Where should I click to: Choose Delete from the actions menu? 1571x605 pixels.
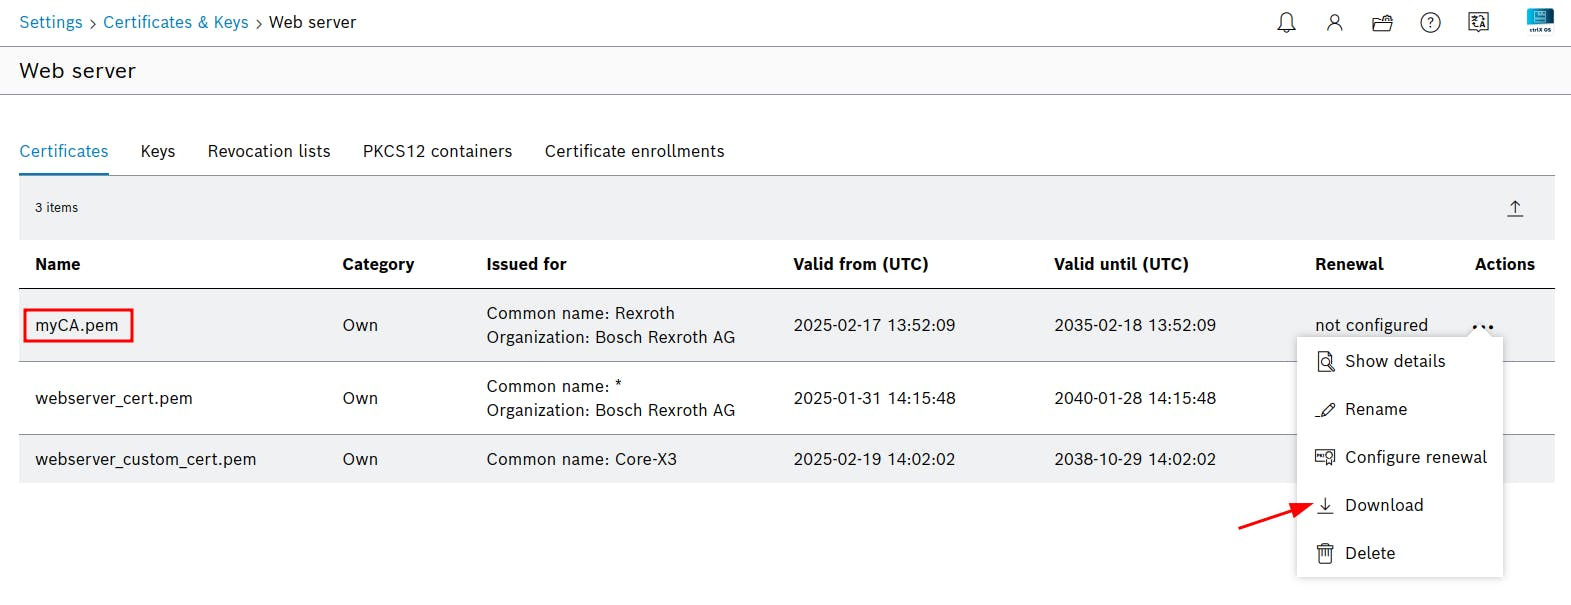[1369, 553]
